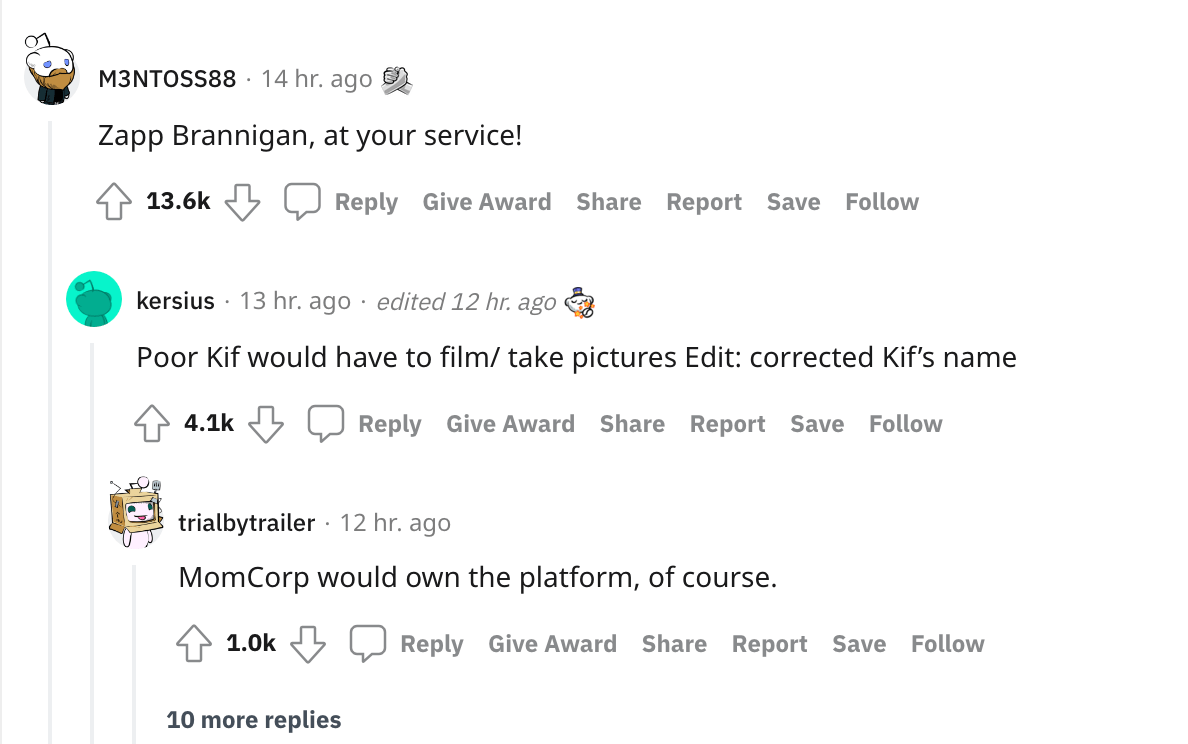Downvote M3NTOSS88's Zapp Brannigan comment
Viewport: 1188px width, 744px height.
click(242, 202)
